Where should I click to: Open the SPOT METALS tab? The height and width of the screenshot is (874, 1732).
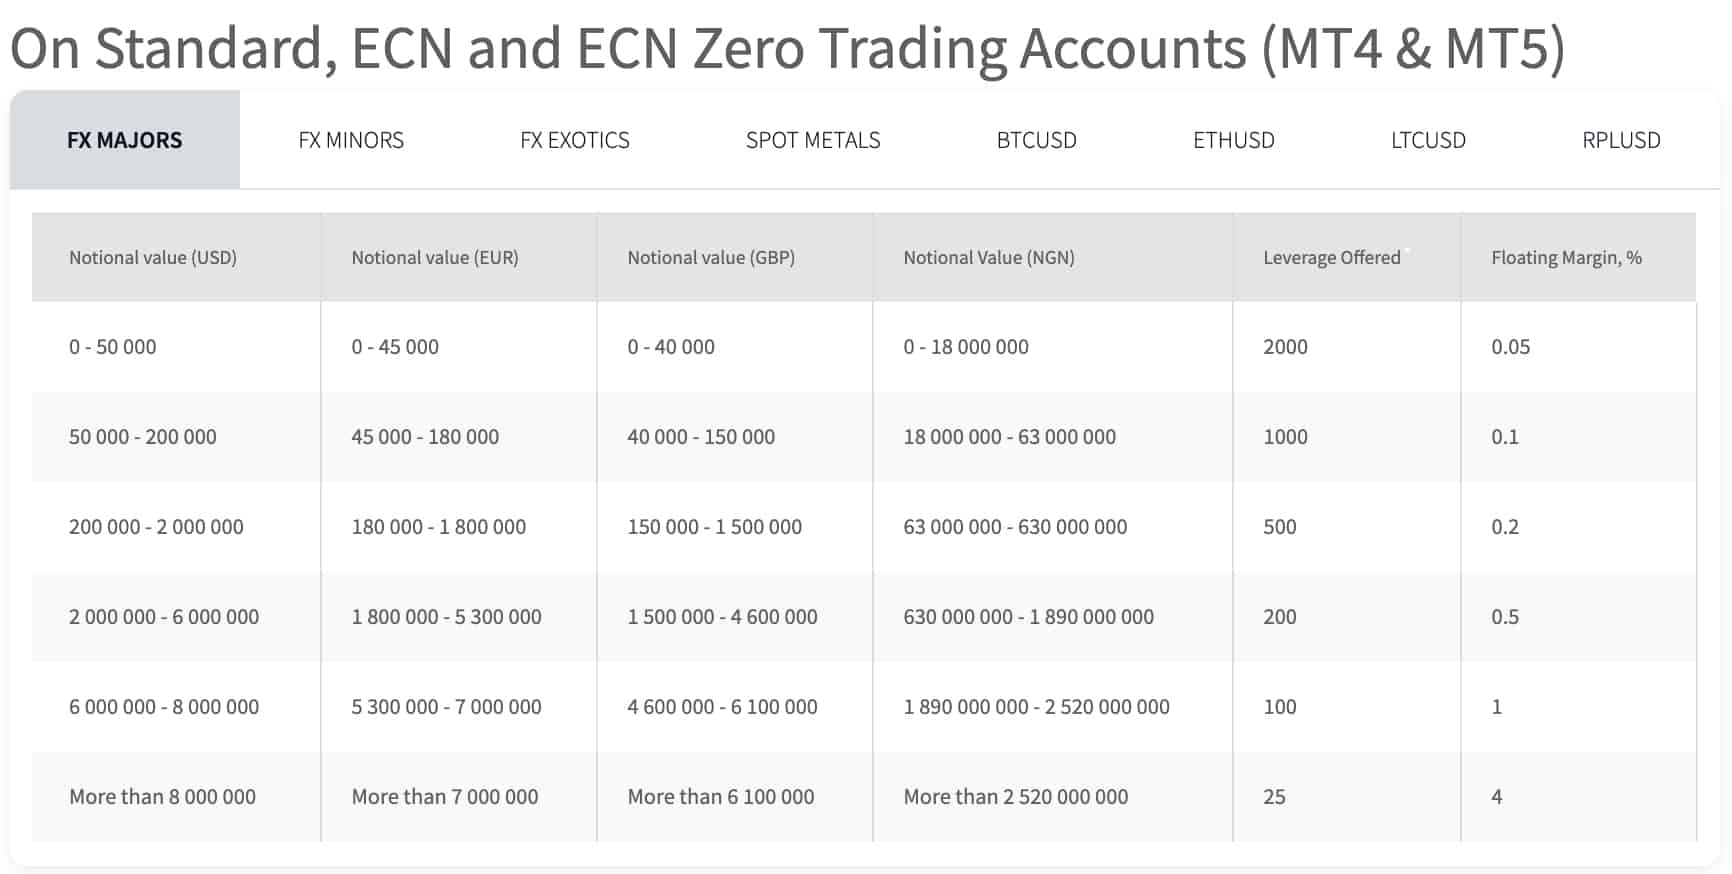813,140
